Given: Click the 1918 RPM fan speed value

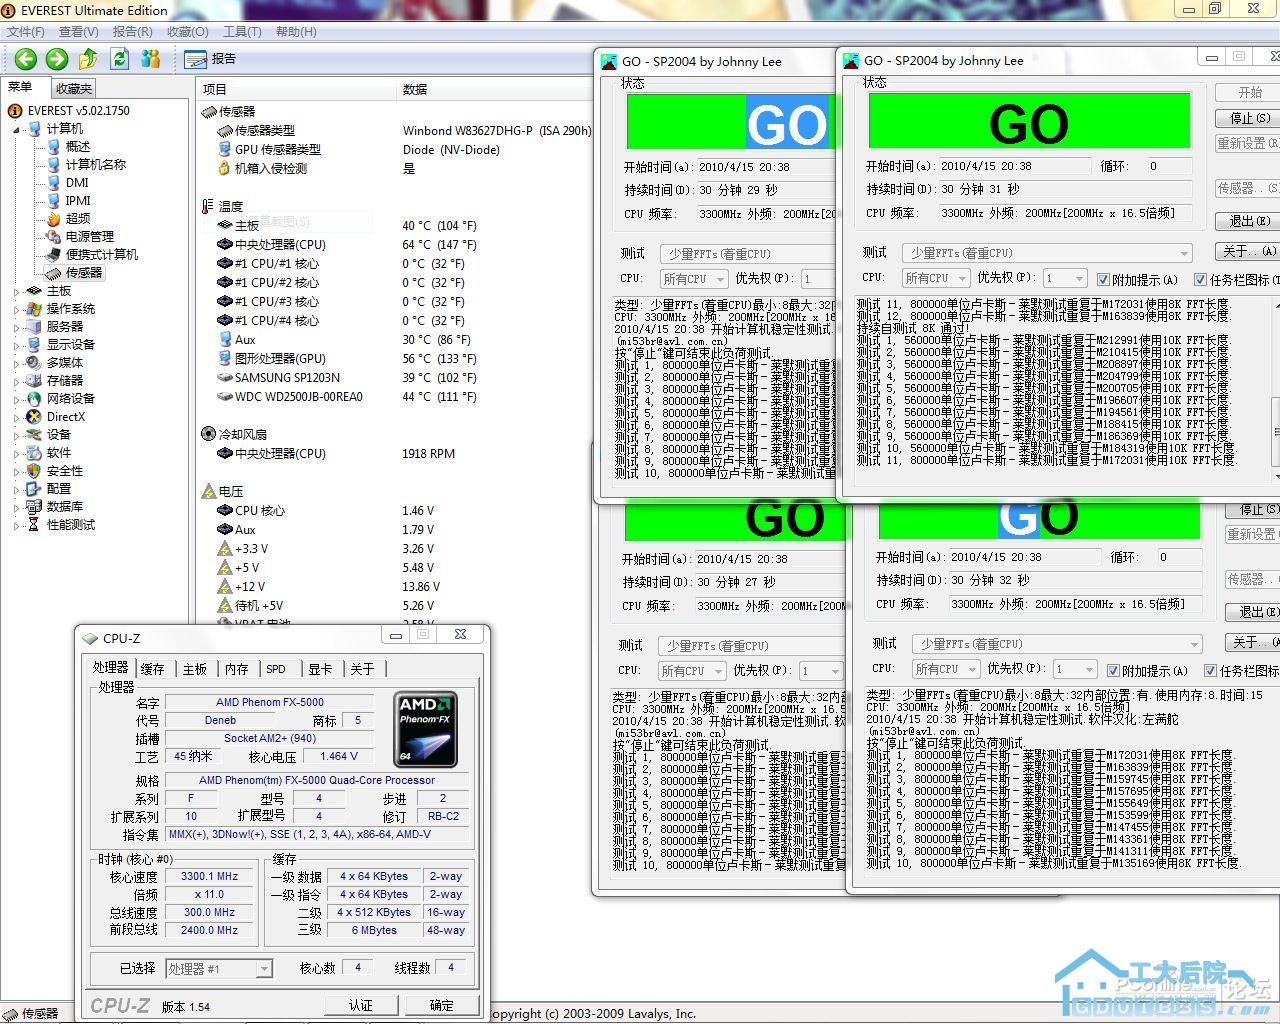Looking at the screenshot, I should (428, 453).
